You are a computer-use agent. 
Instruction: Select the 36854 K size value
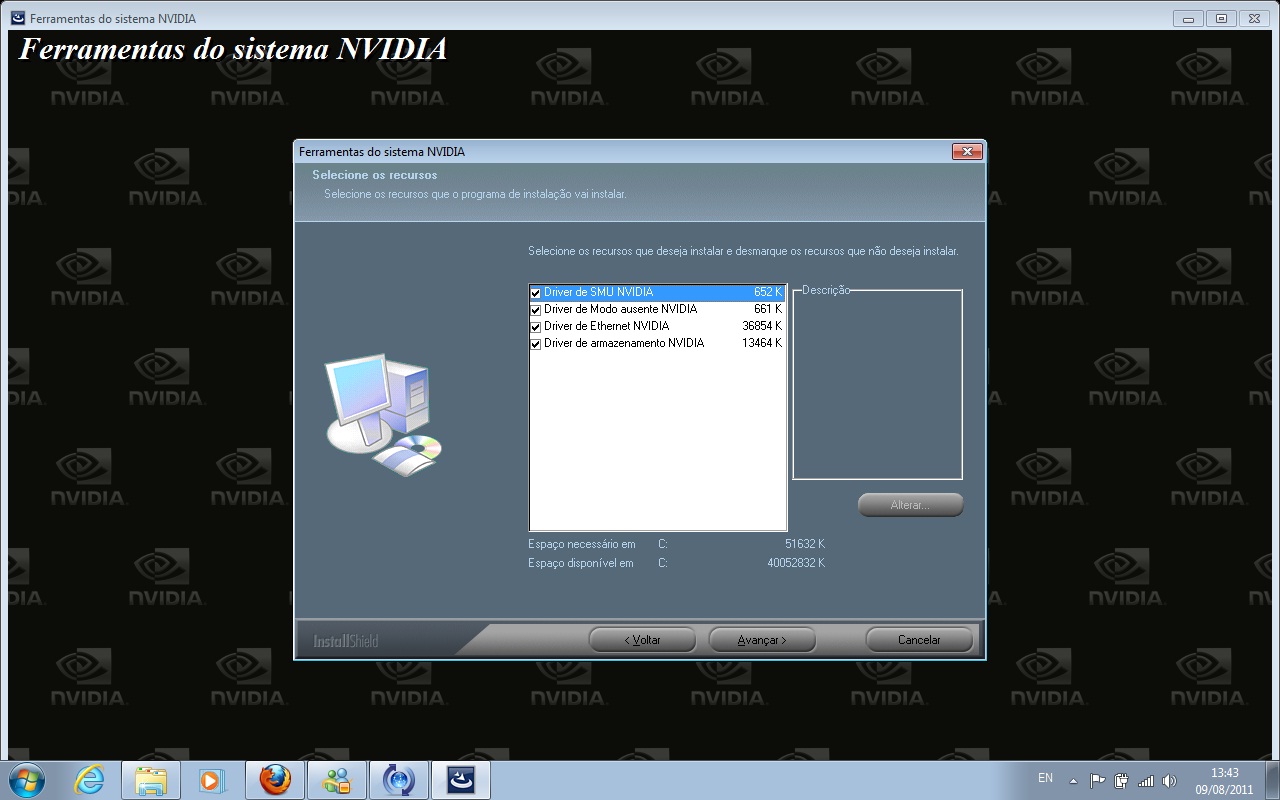762,326
